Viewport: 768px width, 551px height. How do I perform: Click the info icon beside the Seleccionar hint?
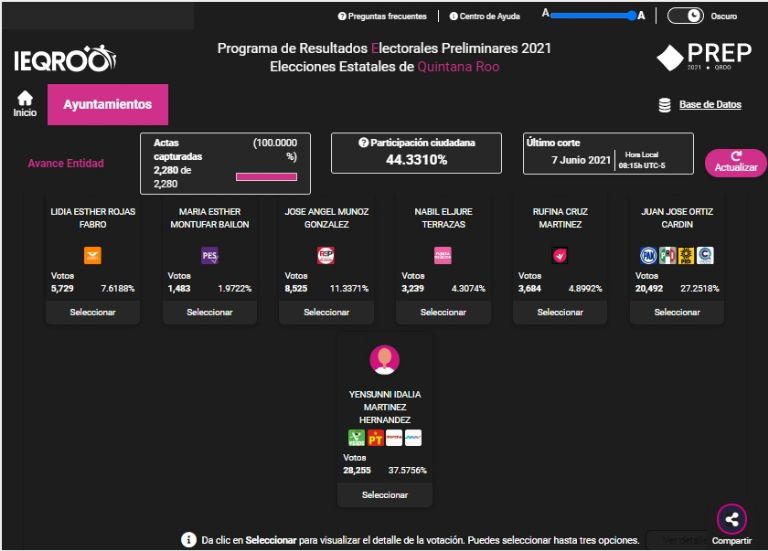point(189,540)
